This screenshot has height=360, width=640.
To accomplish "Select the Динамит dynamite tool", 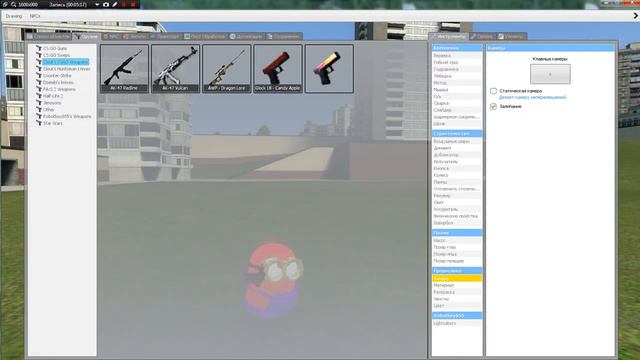I will 457,148.
